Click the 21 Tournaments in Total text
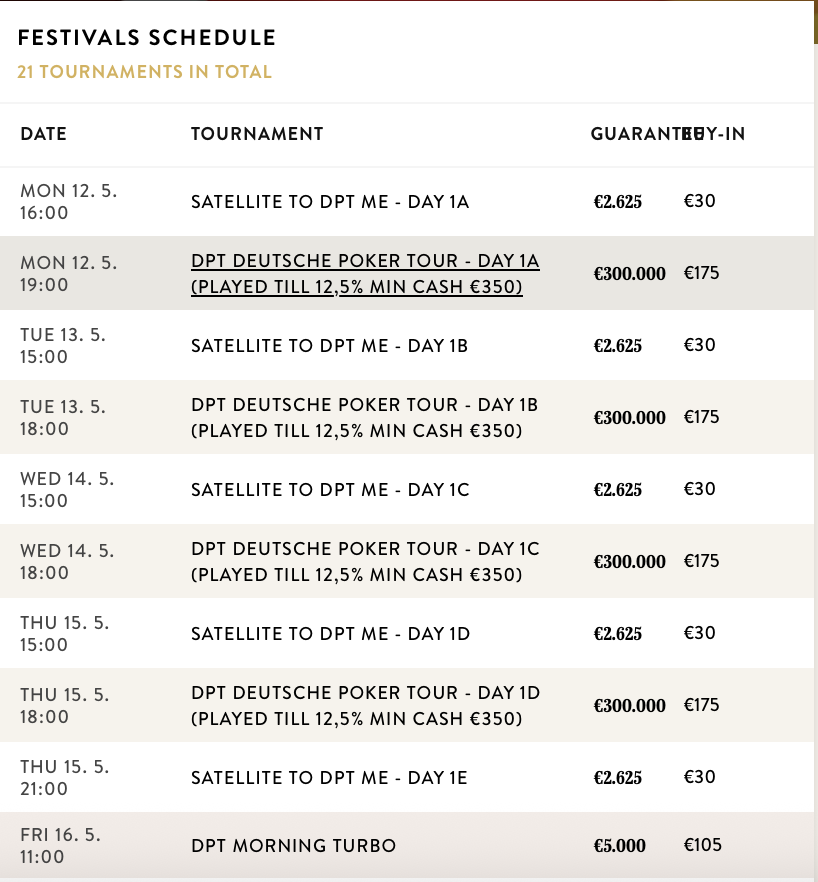This screenshot has width=818, height=882. click(144, 72)
